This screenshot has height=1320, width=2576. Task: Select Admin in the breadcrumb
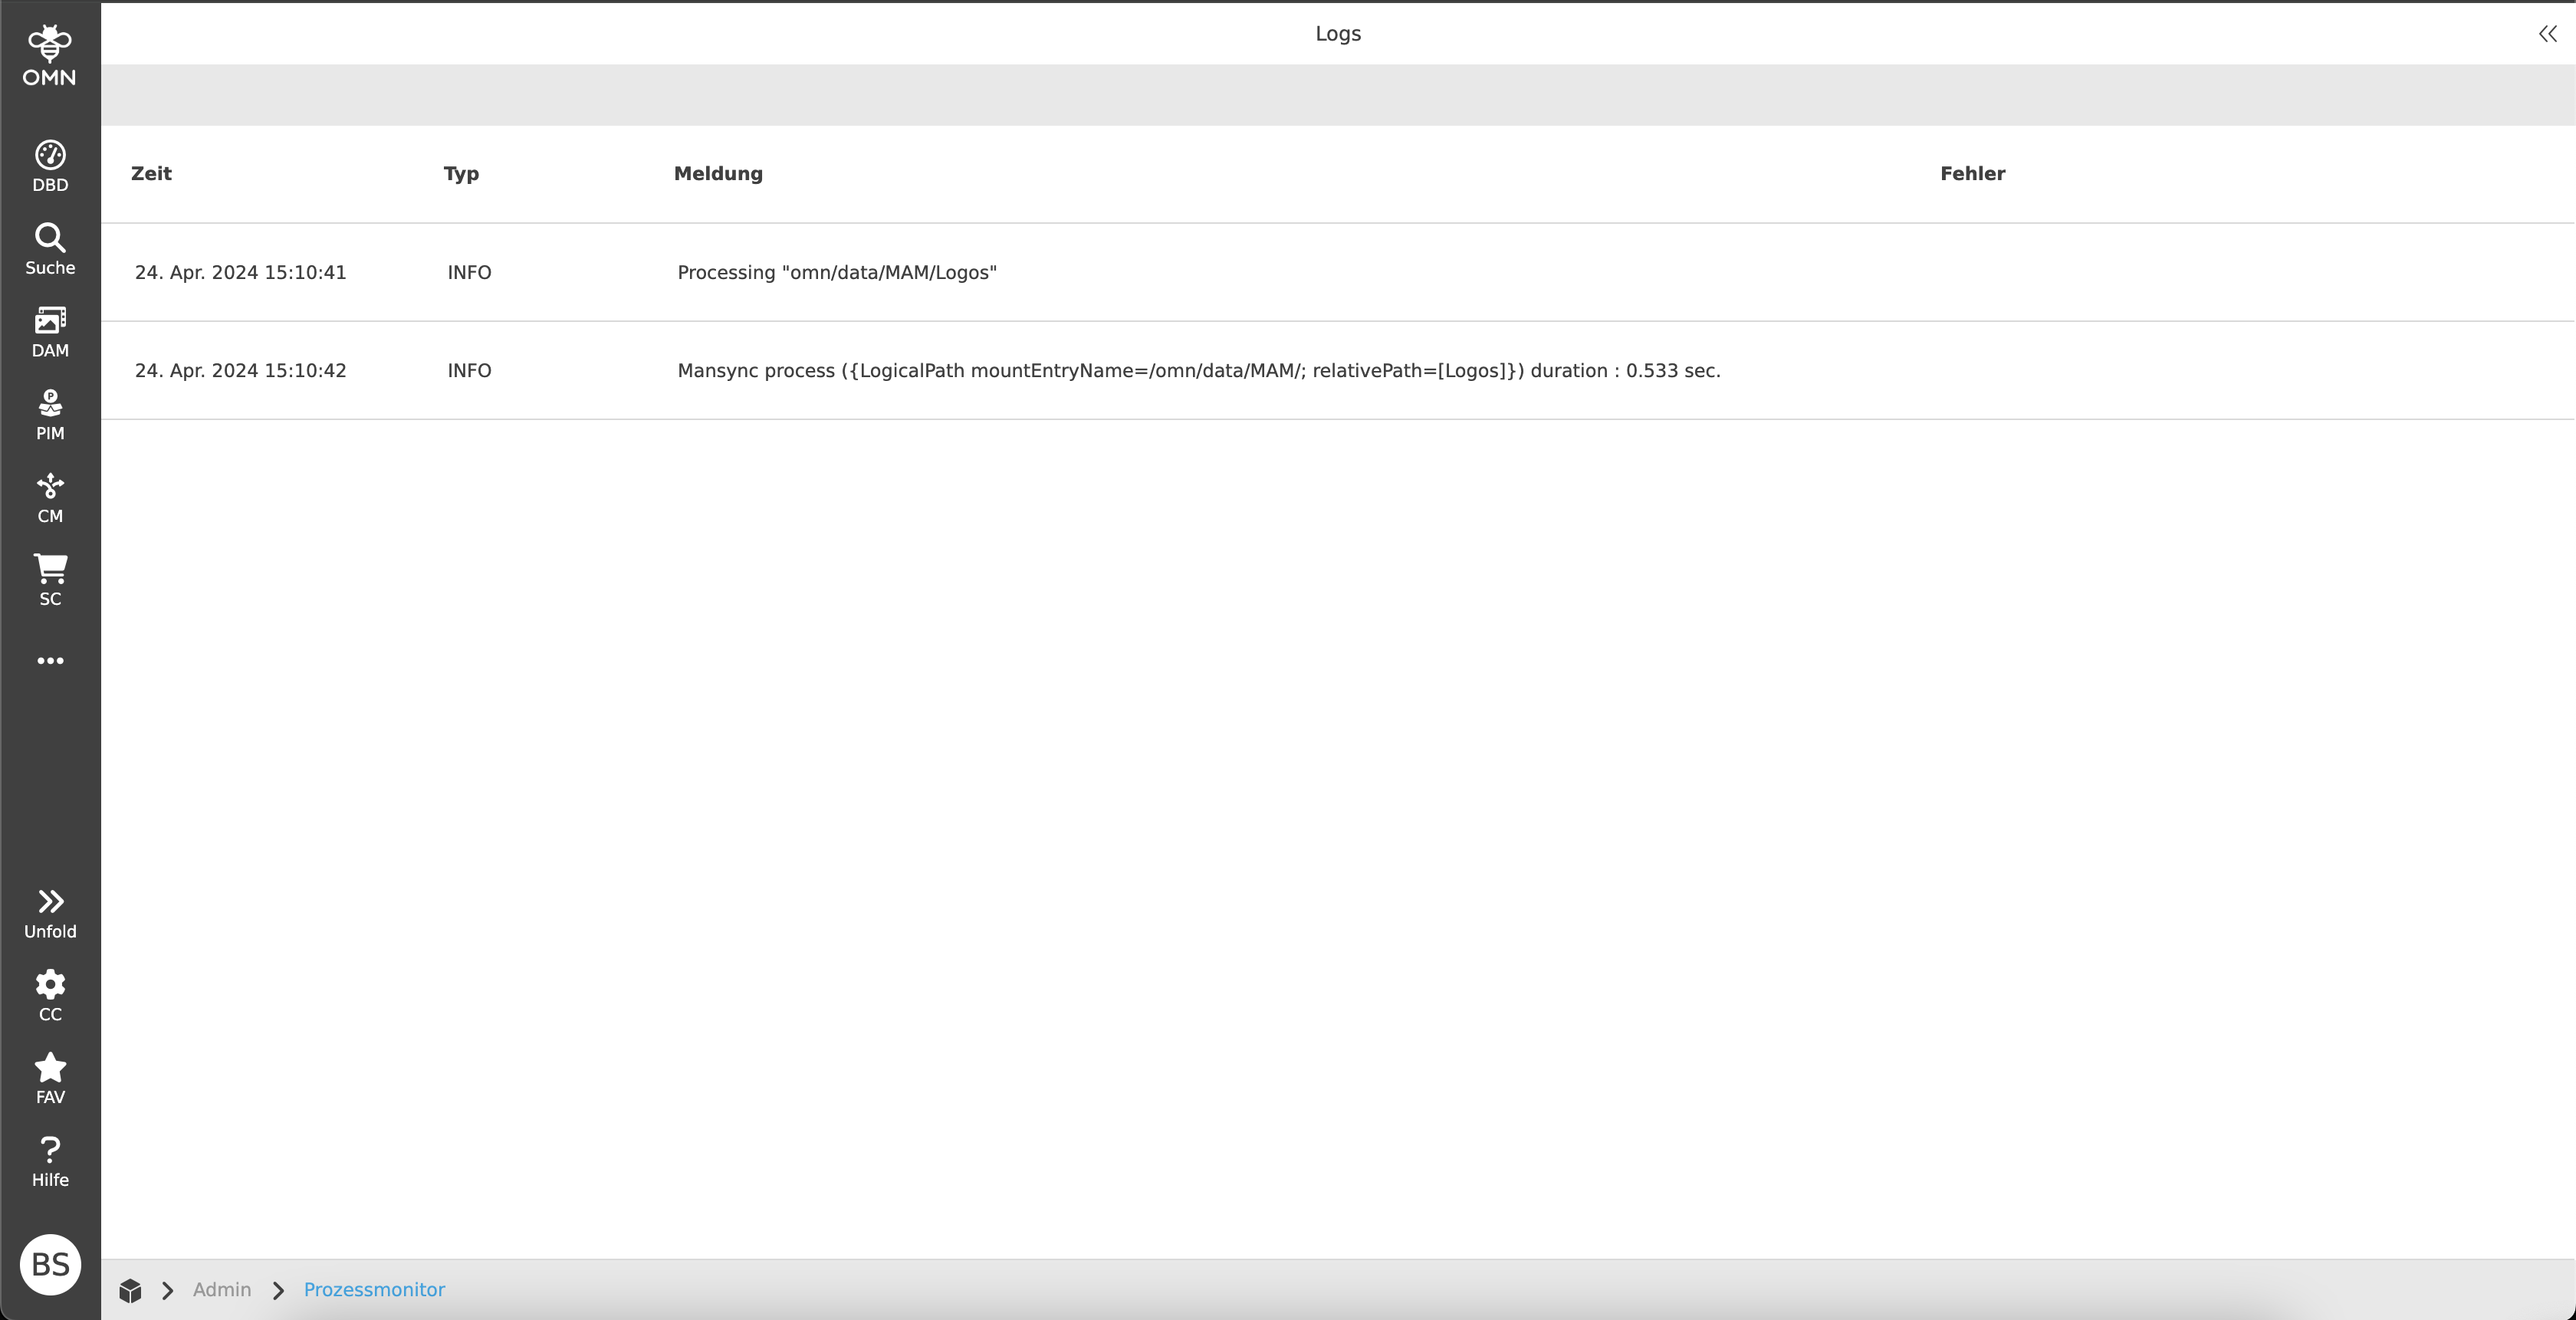(x=222, y=1290)
